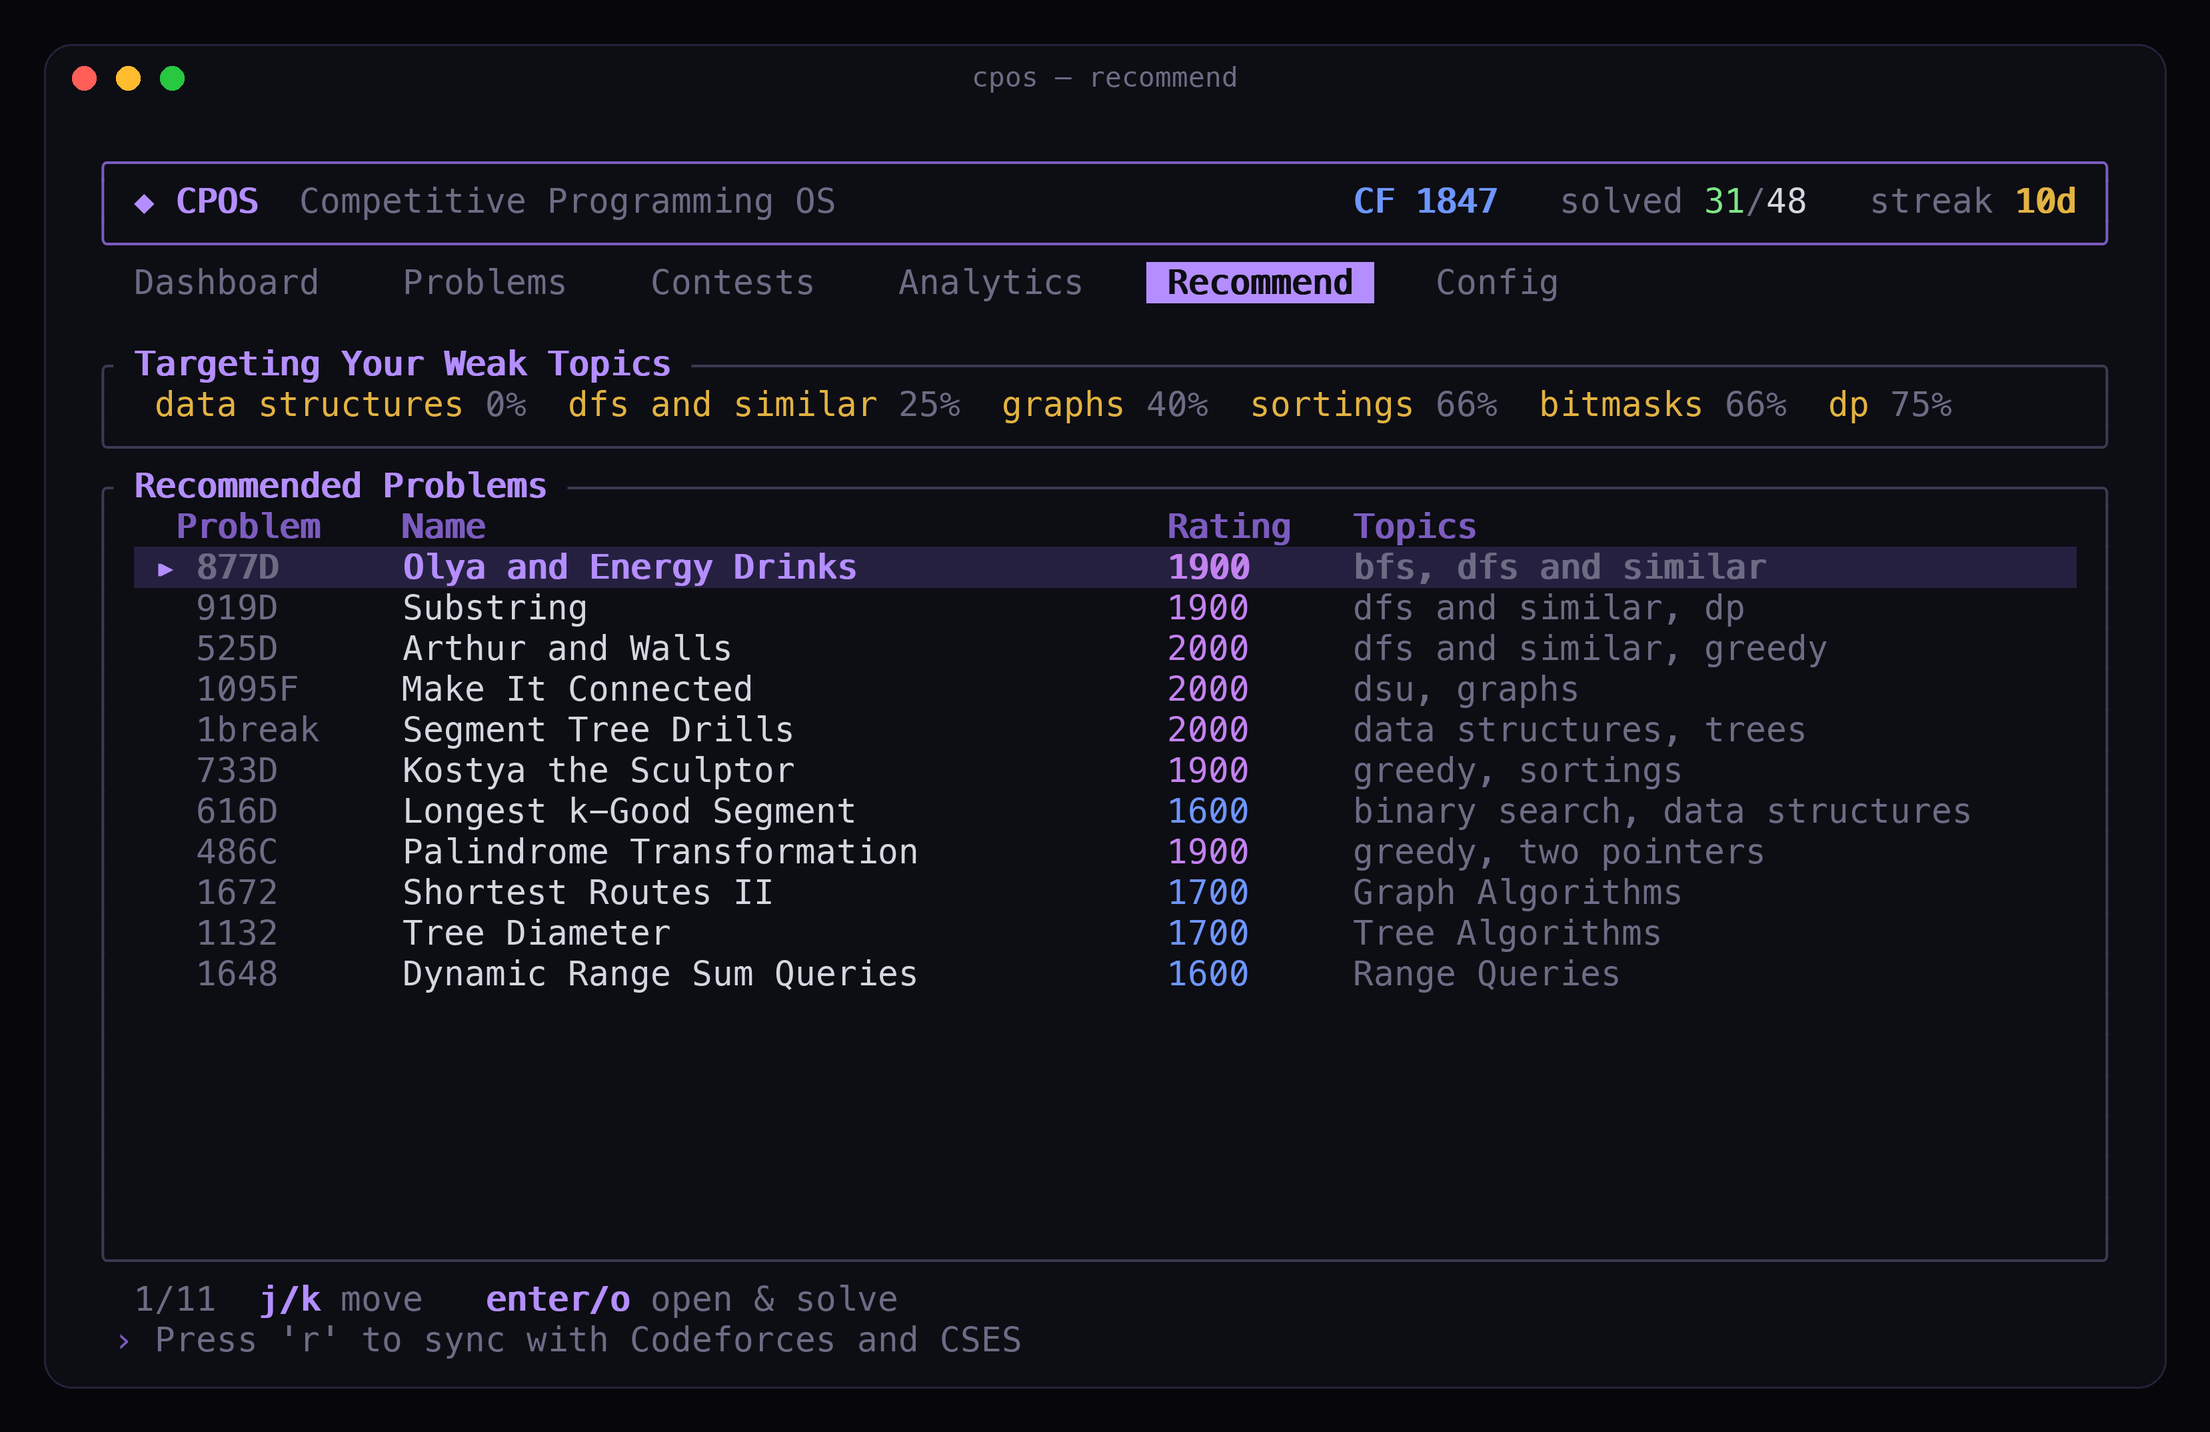Screen dimensions: 2210x1432
Task: Select Kostya the Sculptor problem
Action: tap(1105, 771)
